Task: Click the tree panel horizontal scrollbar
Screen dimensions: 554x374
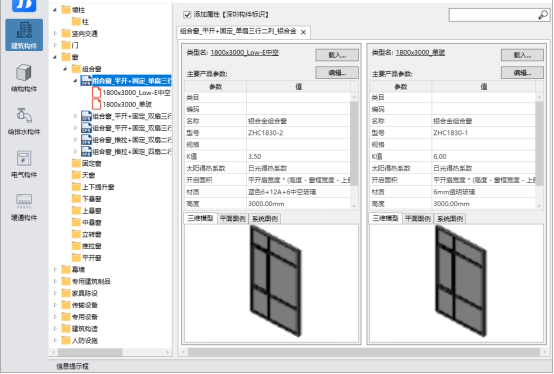Action: 90,352
